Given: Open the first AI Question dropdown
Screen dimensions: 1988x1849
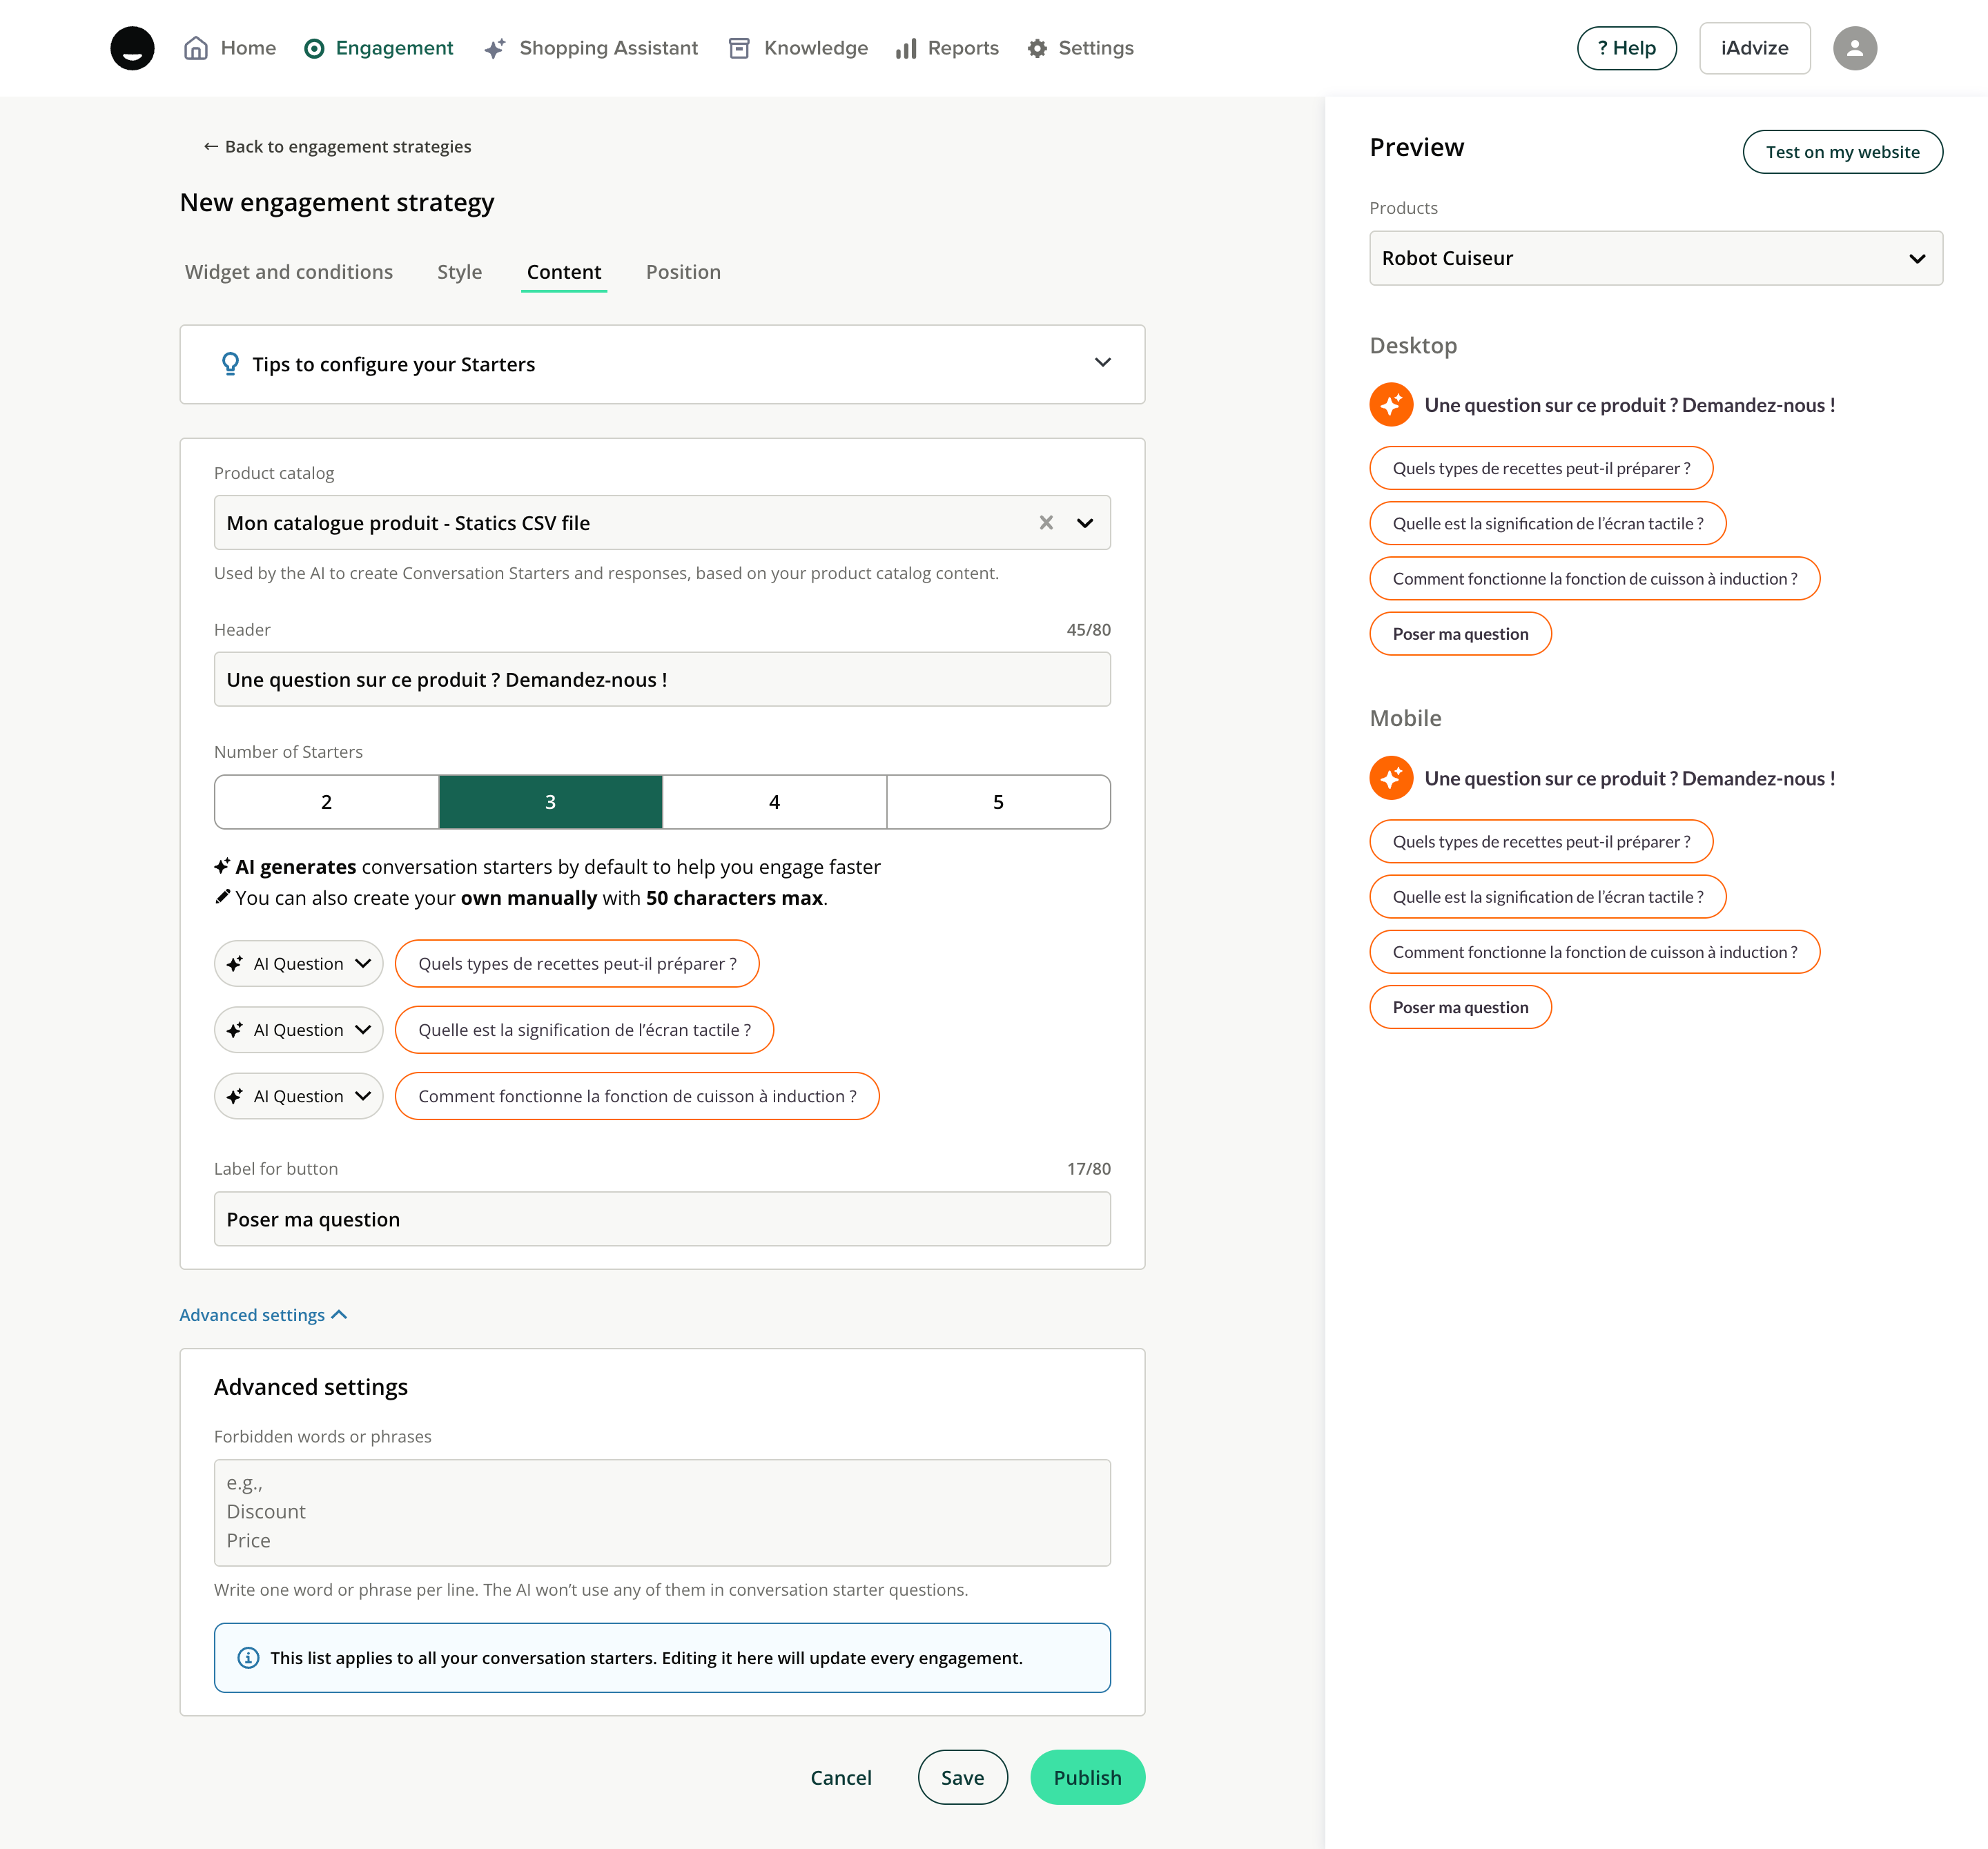Looking at the screenshot, I should pos(298,963).
